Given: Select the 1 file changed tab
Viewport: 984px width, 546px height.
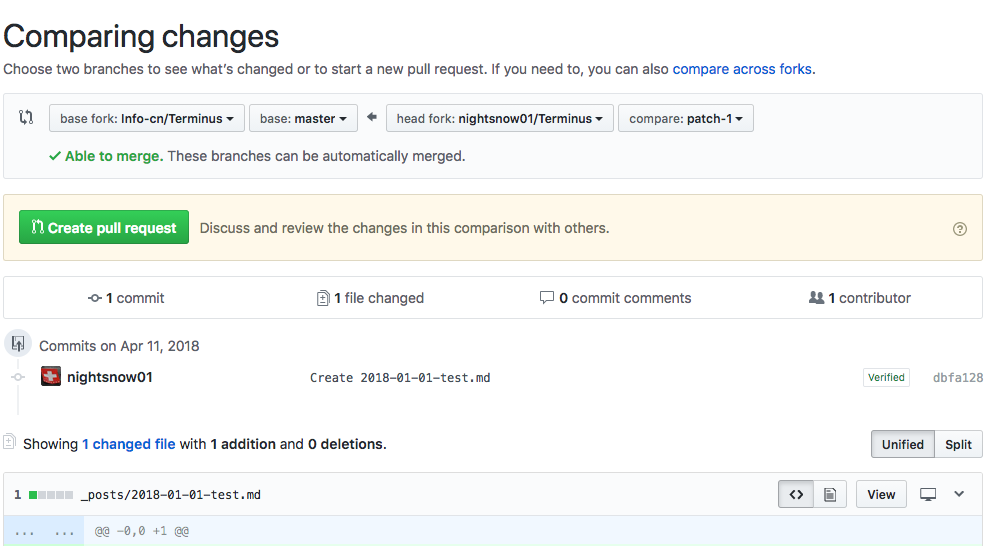Looking at the screenshot, I should (370, 298).
